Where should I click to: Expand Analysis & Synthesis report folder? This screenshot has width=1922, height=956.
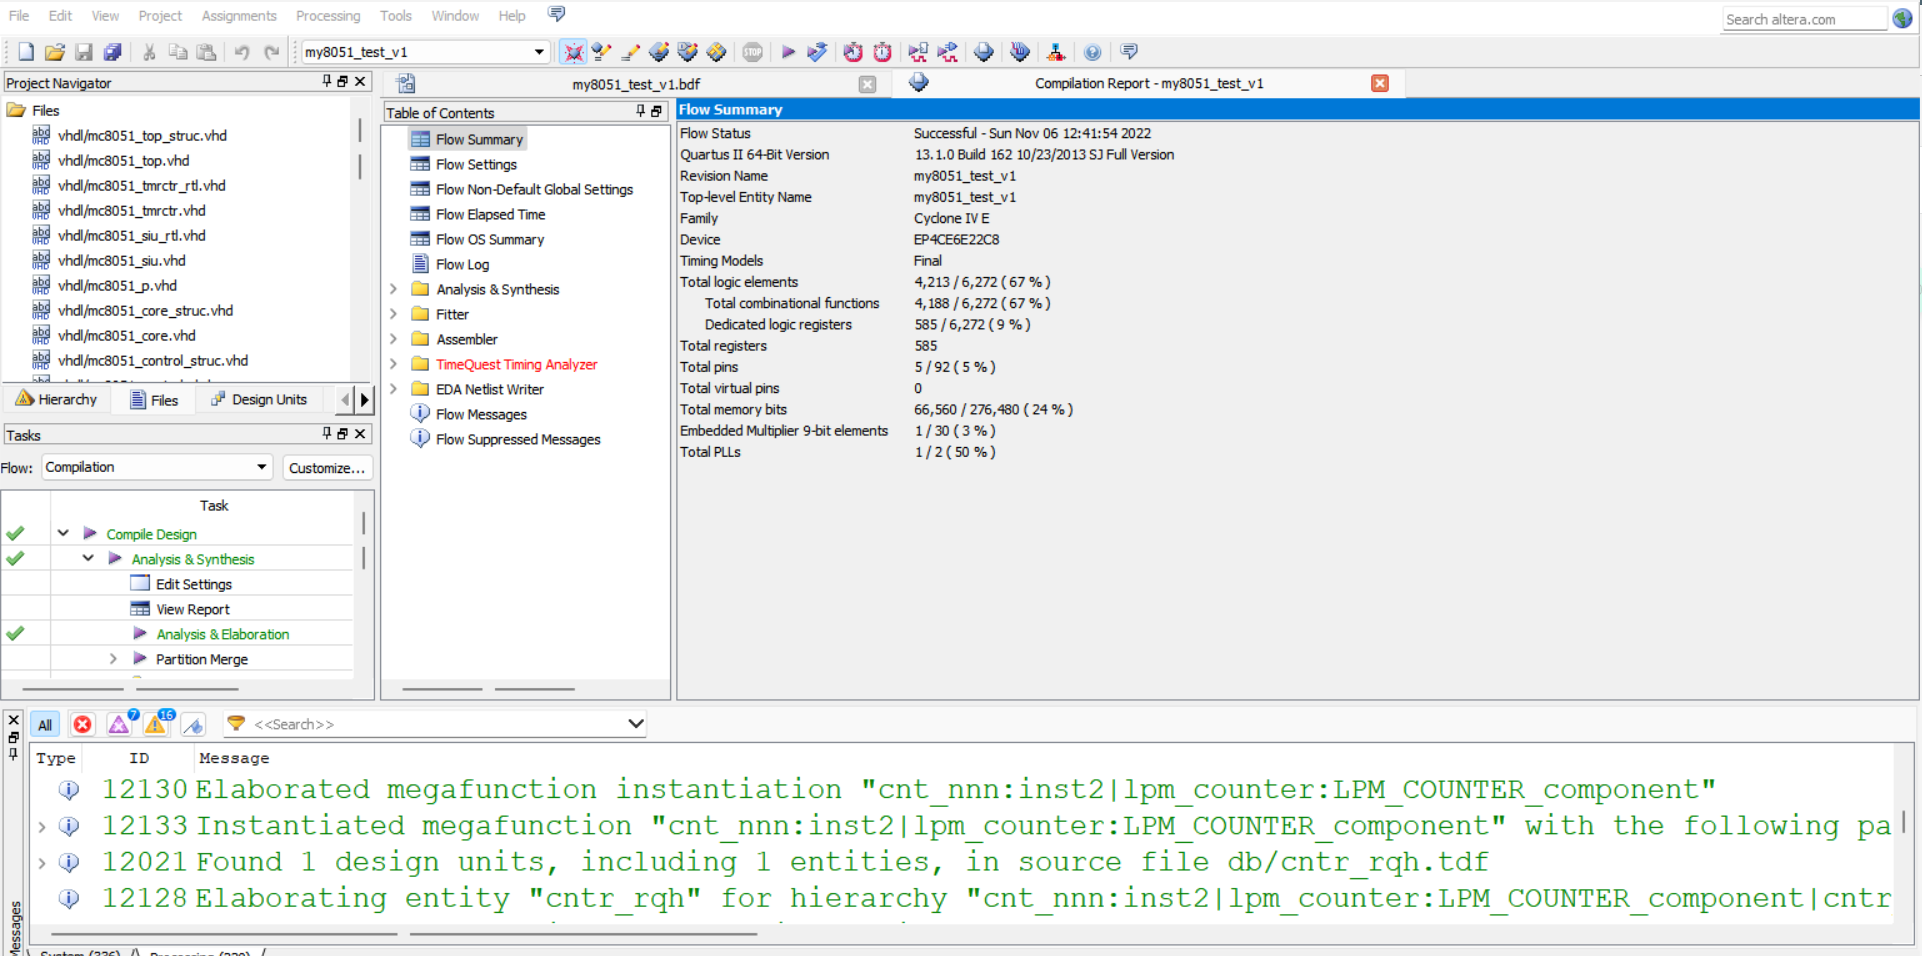coord(393,289)
